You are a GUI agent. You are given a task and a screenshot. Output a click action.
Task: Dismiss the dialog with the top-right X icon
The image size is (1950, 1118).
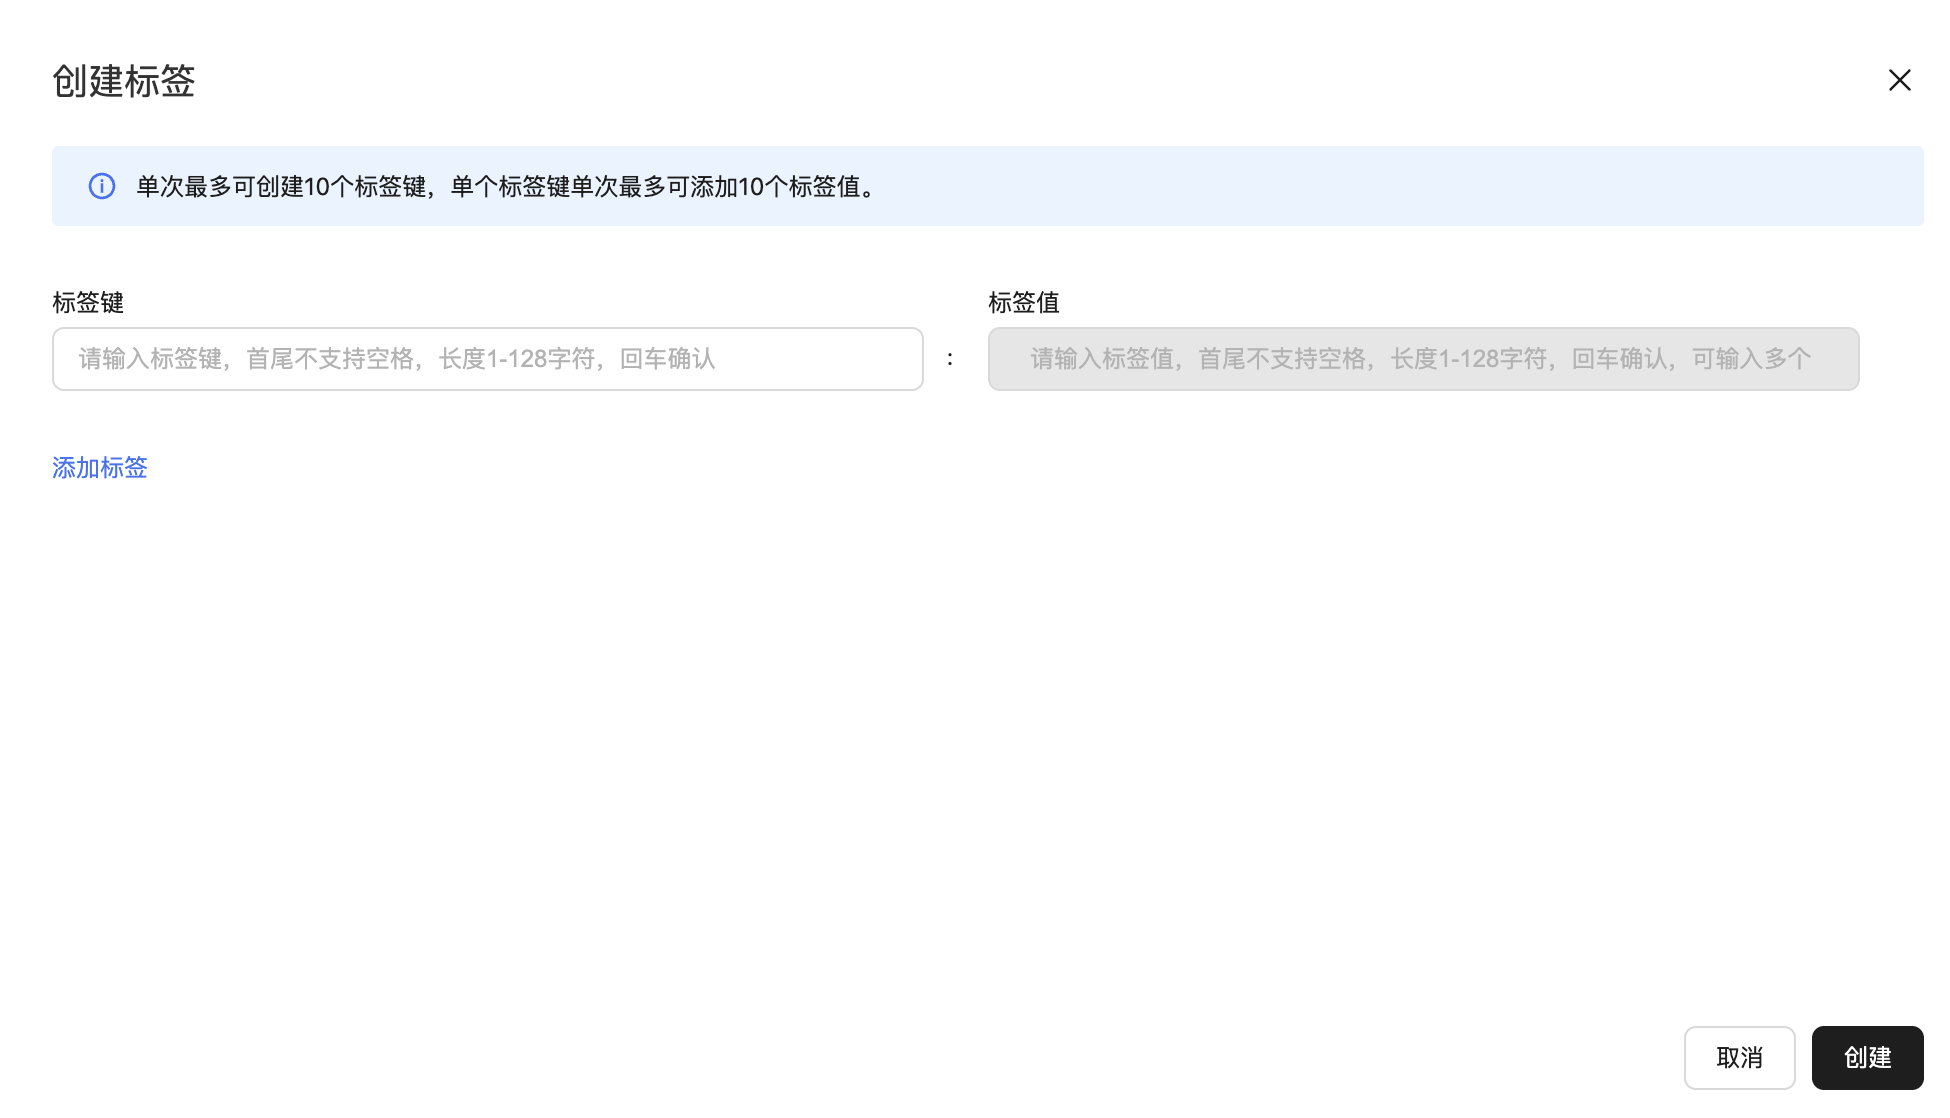1899,80
